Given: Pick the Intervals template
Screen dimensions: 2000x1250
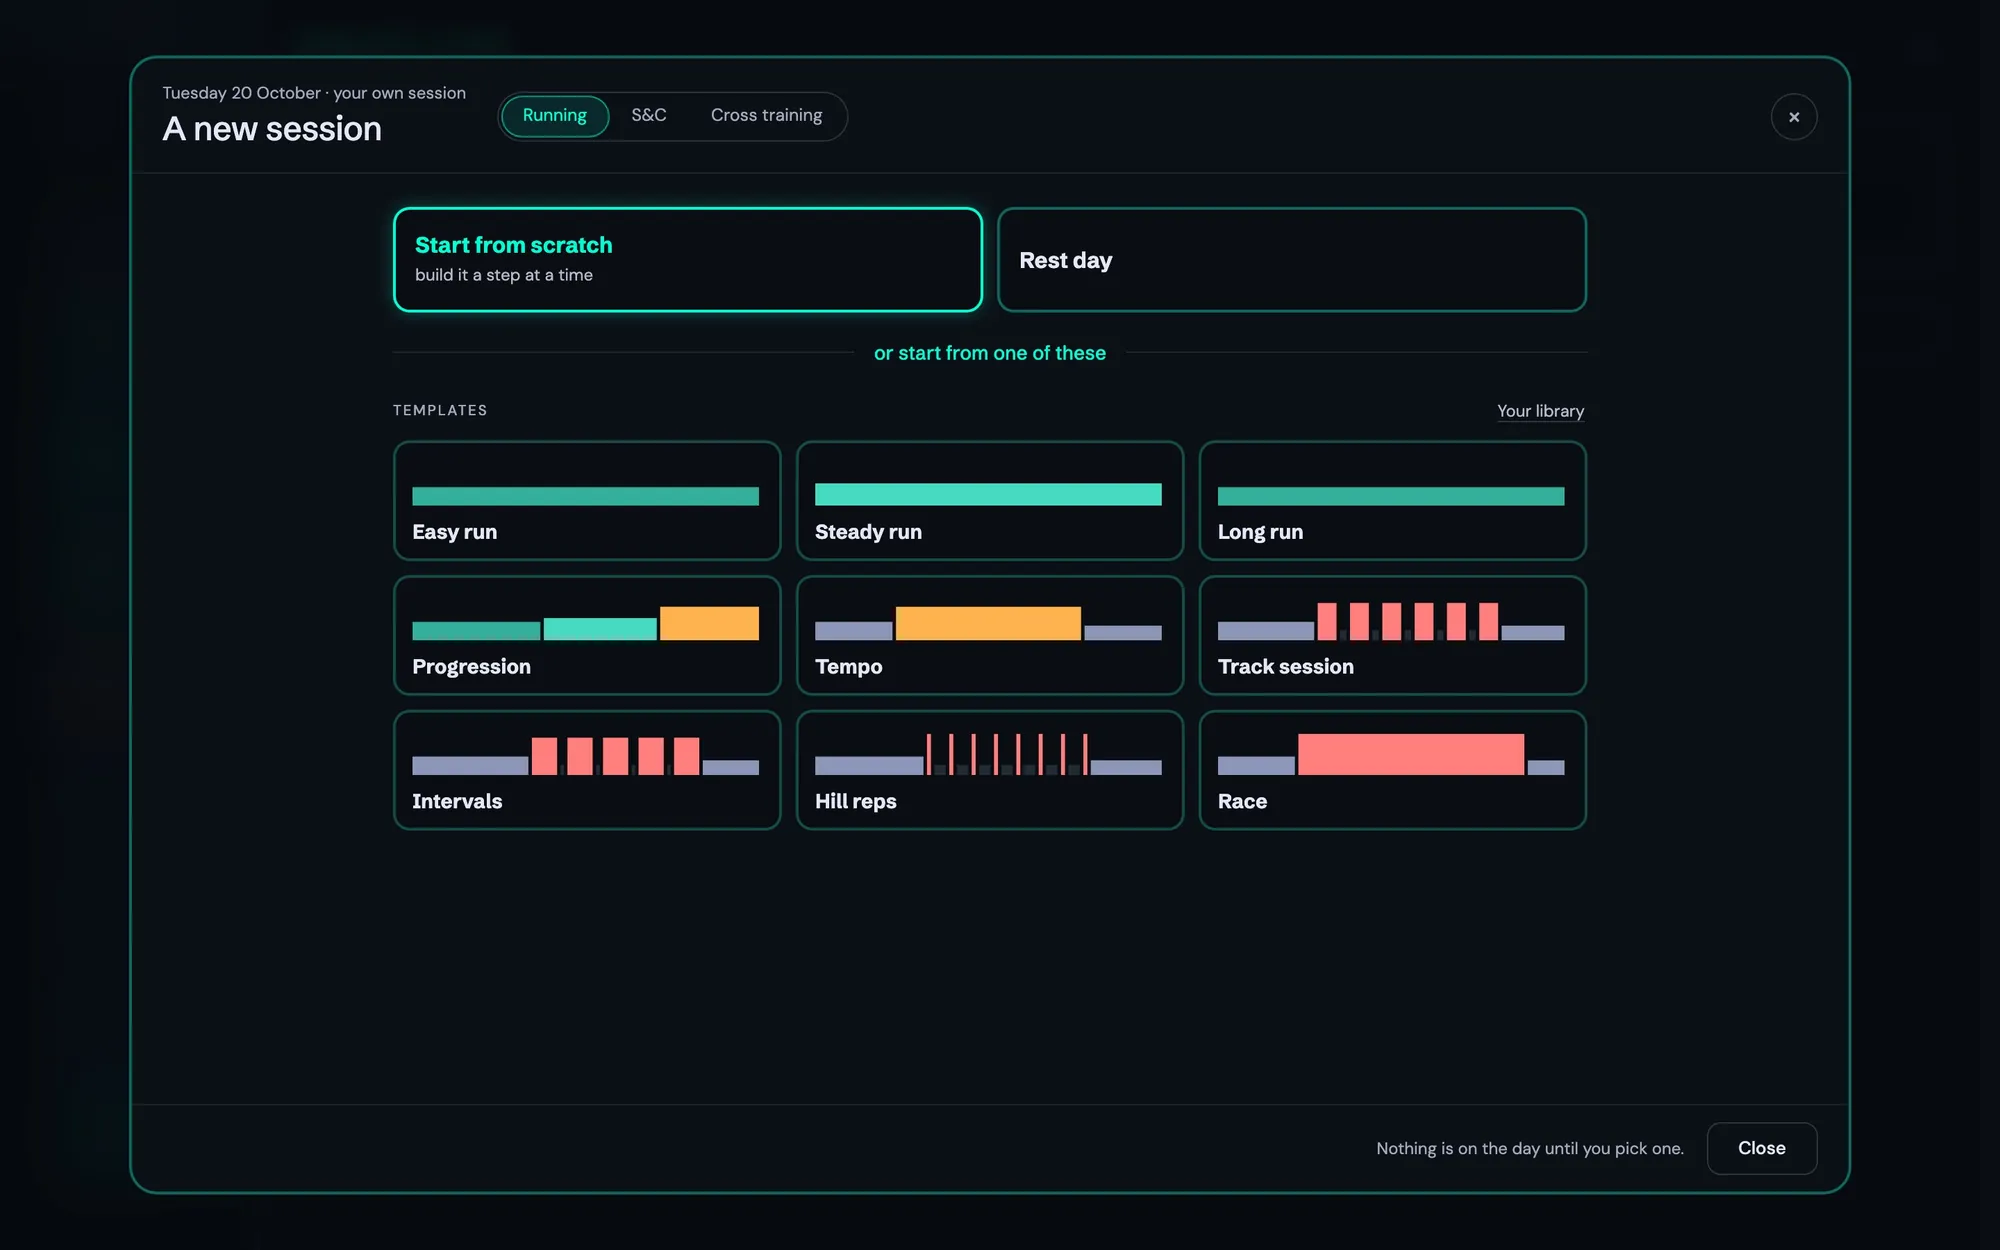Looking at the screenshot, I should click(x=587, y=770).
